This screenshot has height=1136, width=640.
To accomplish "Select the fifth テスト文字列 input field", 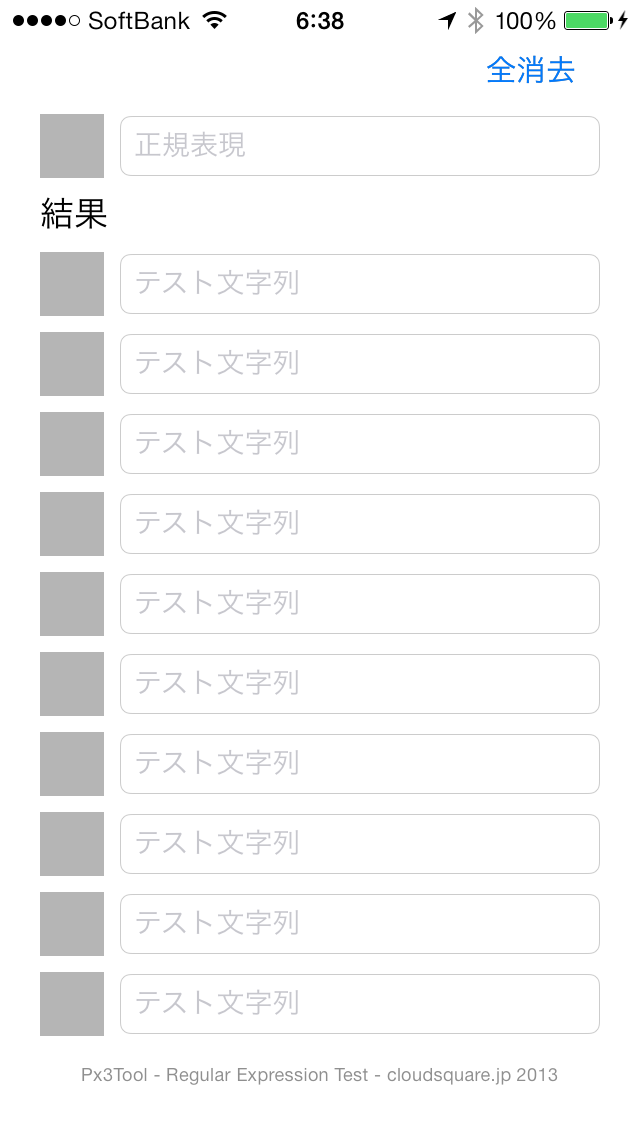I will (x=360, y=604).
